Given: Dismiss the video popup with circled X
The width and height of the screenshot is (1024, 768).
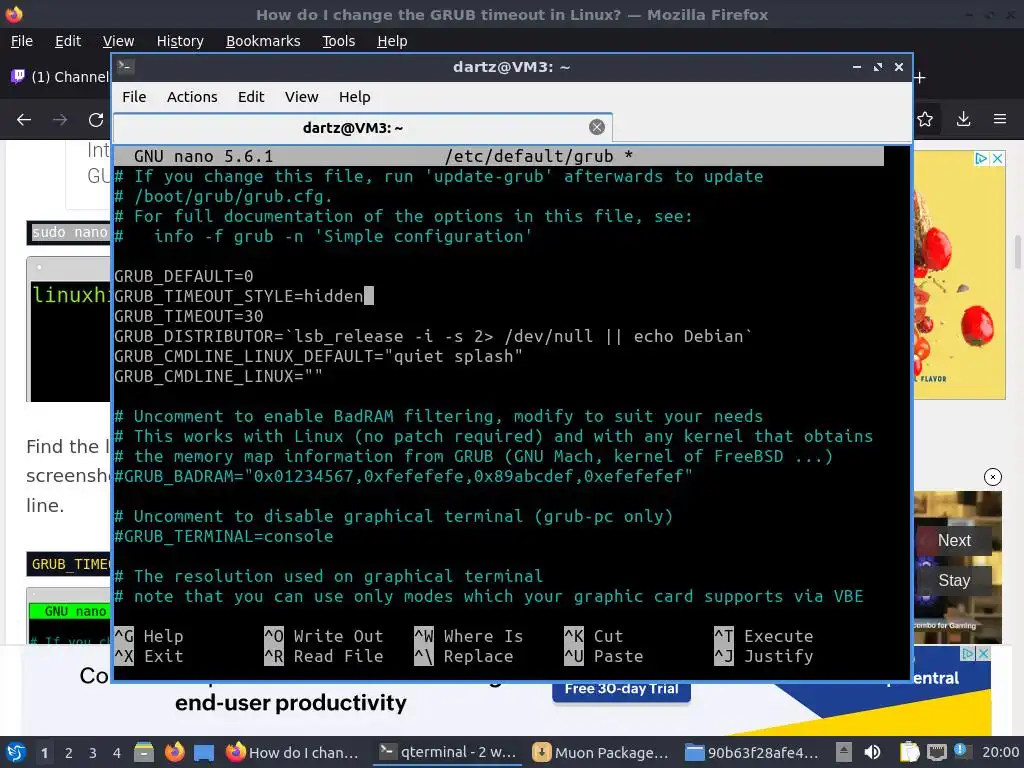Looking at the screenshot, I should tap(993, 477).
